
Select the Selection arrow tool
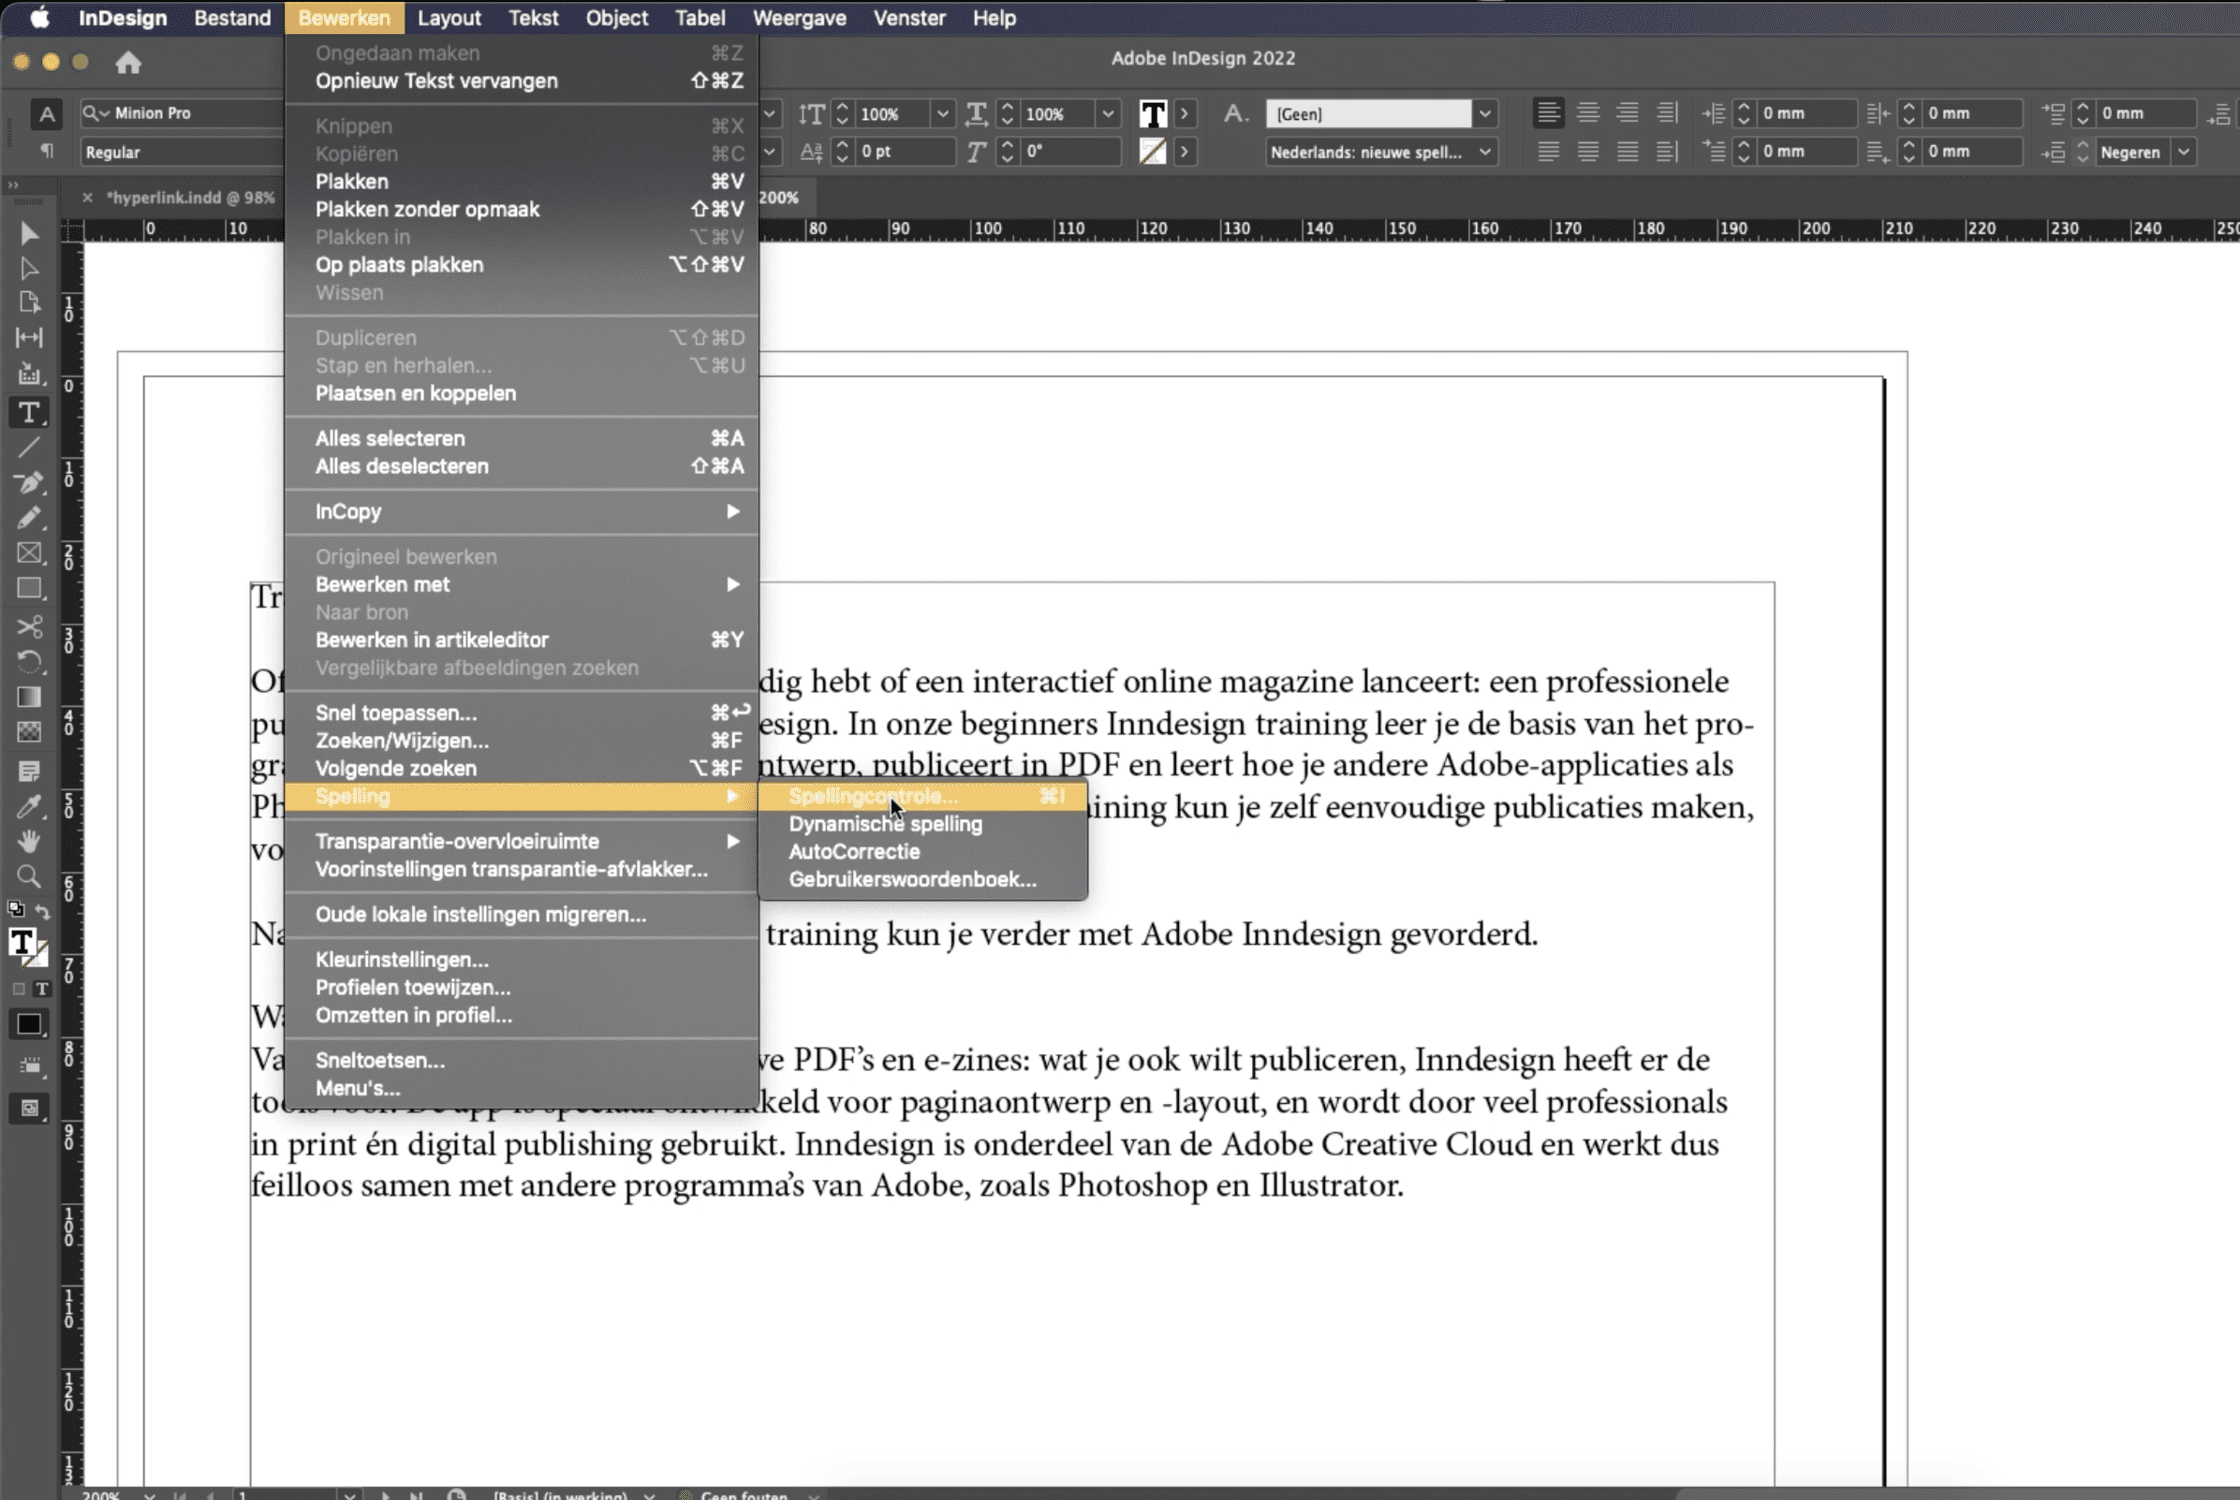pos(29,233)
